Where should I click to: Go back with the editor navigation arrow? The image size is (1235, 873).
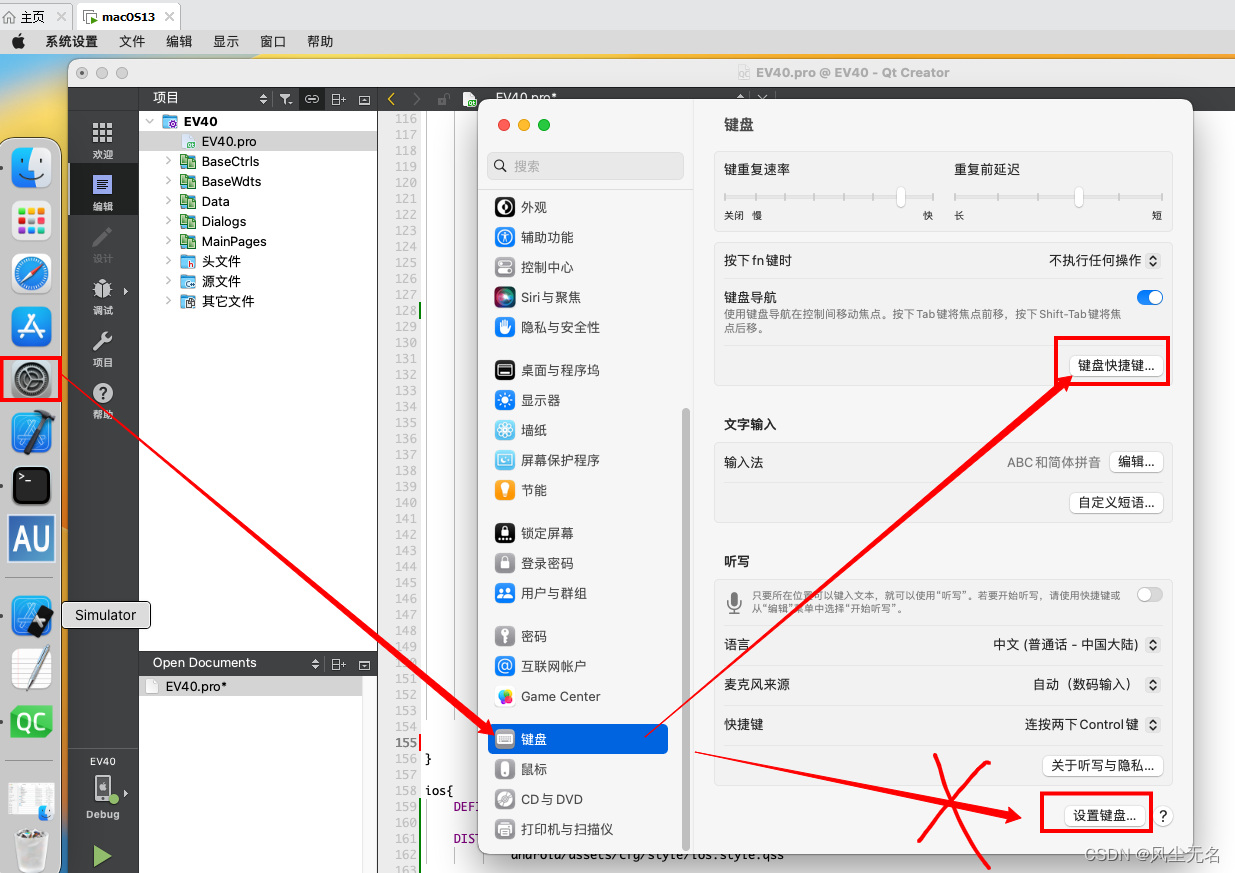(391, 99)
